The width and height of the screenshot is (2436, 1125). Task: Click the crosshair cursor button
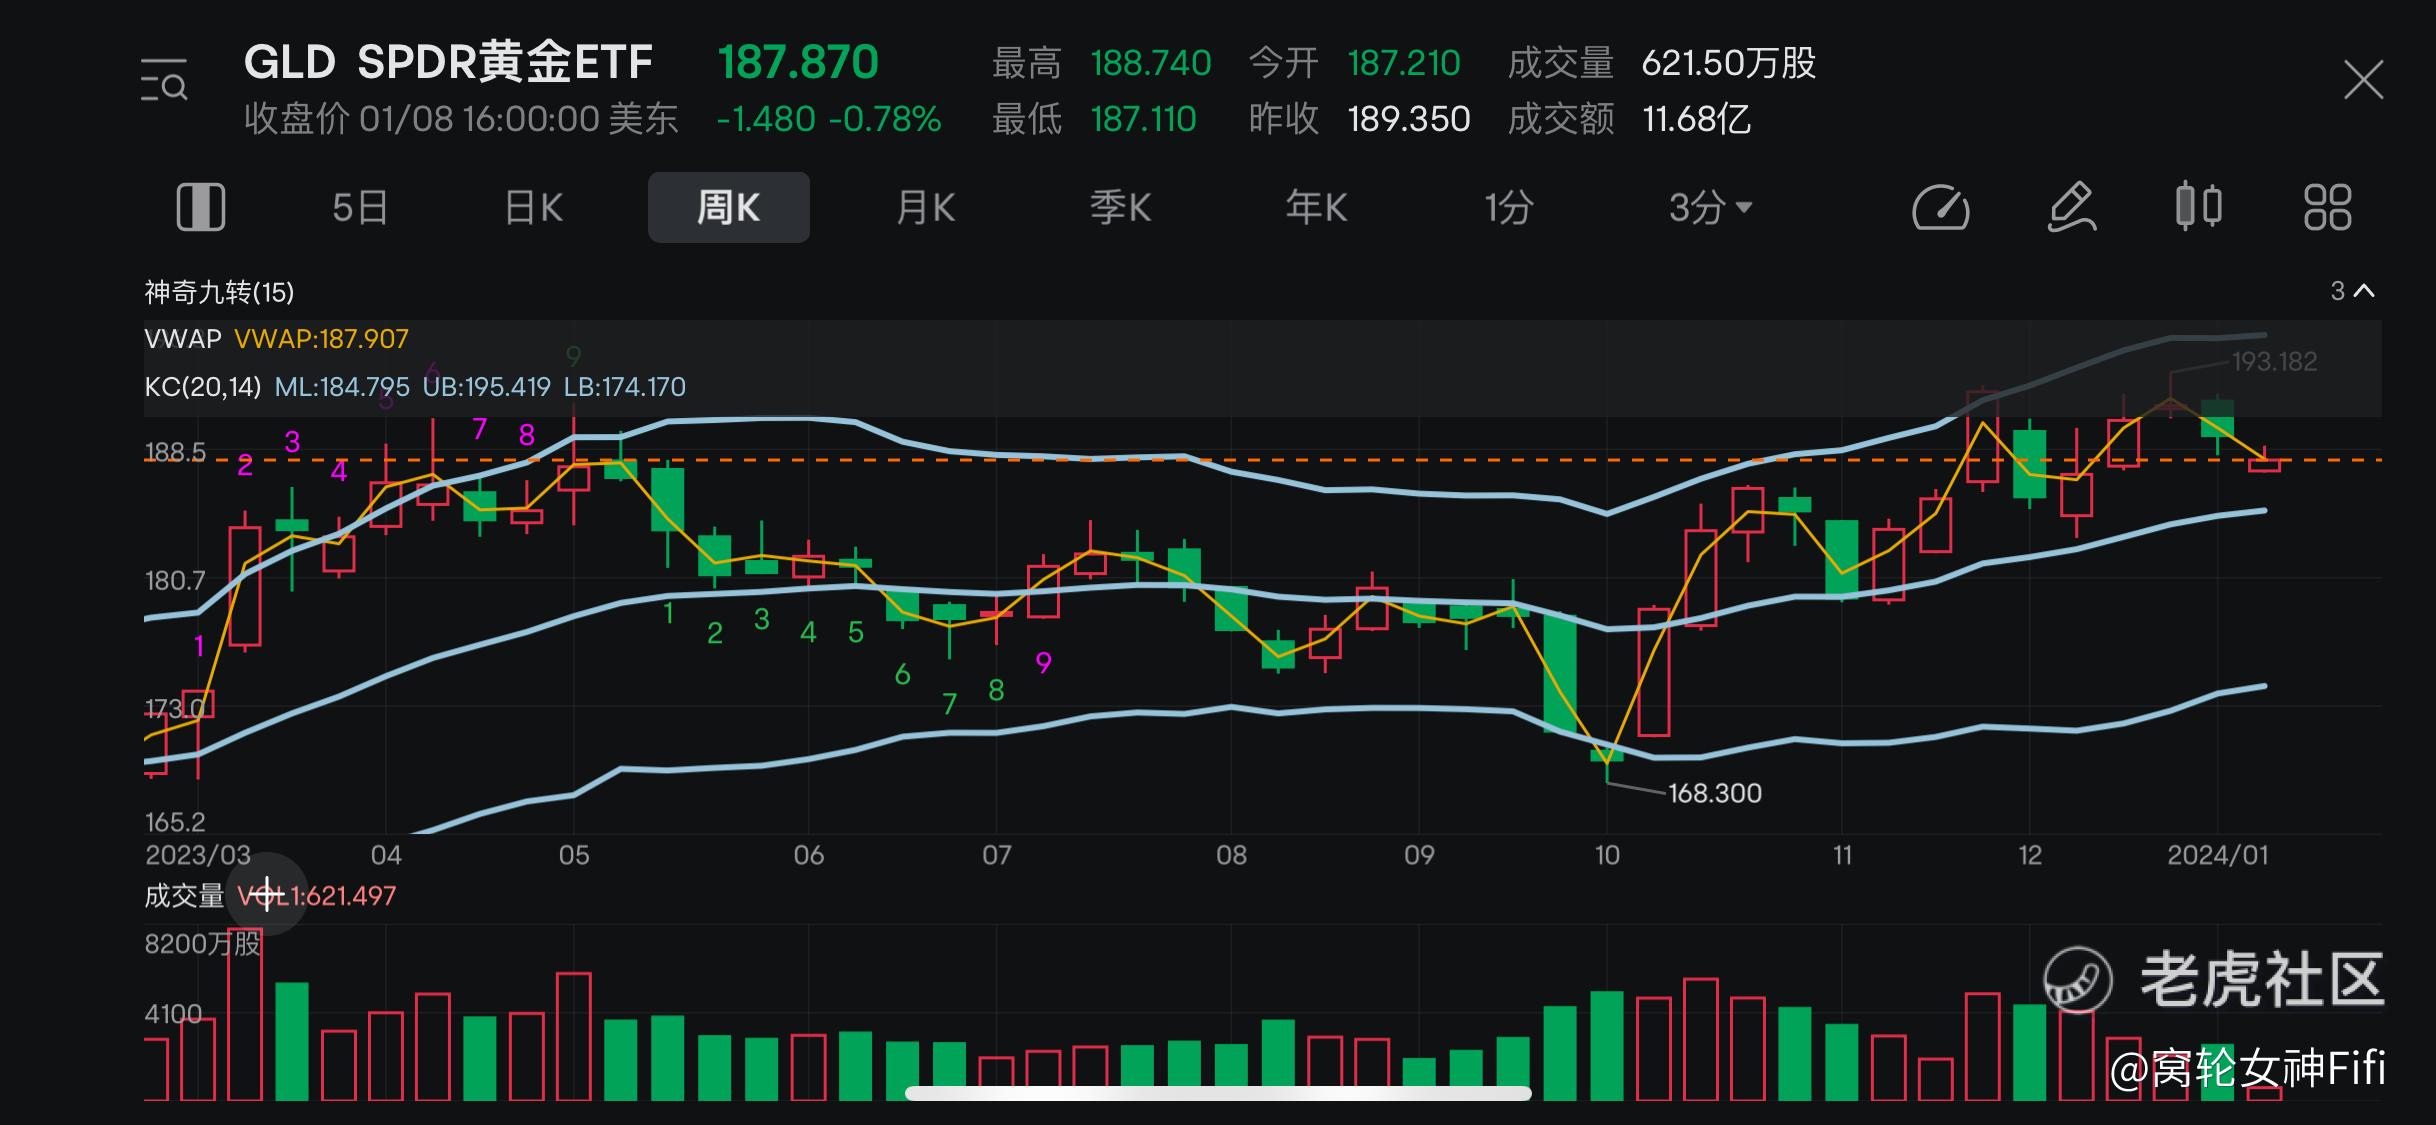266,894
